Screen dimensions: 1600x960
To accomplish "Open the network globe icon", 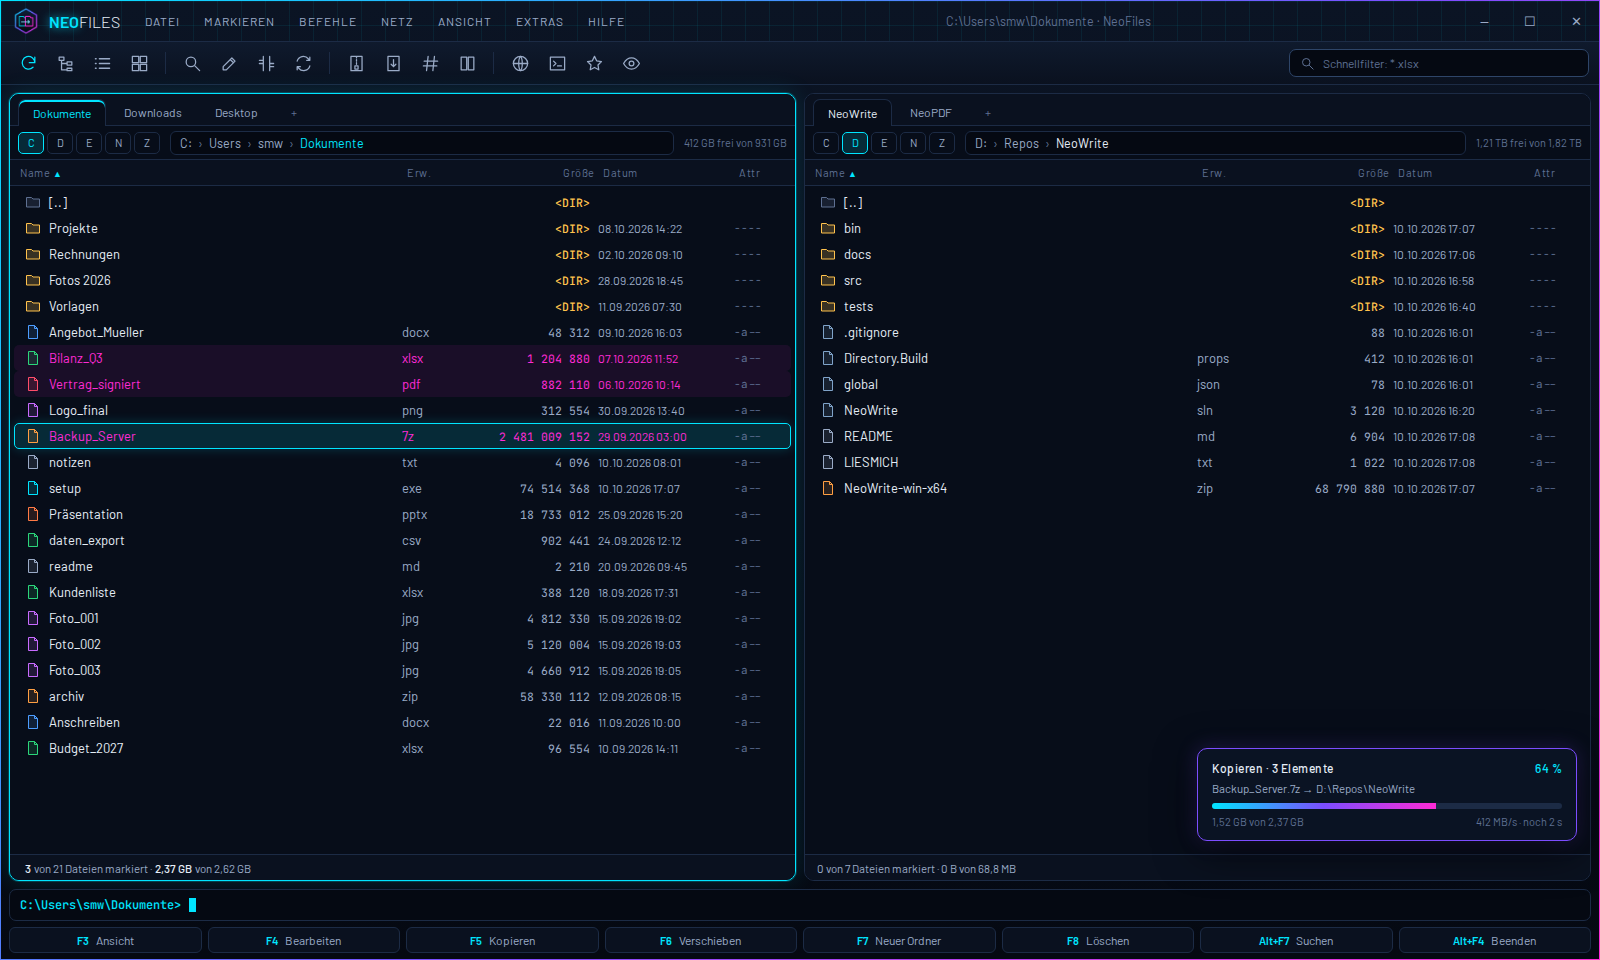I will (x=520, y=64).
